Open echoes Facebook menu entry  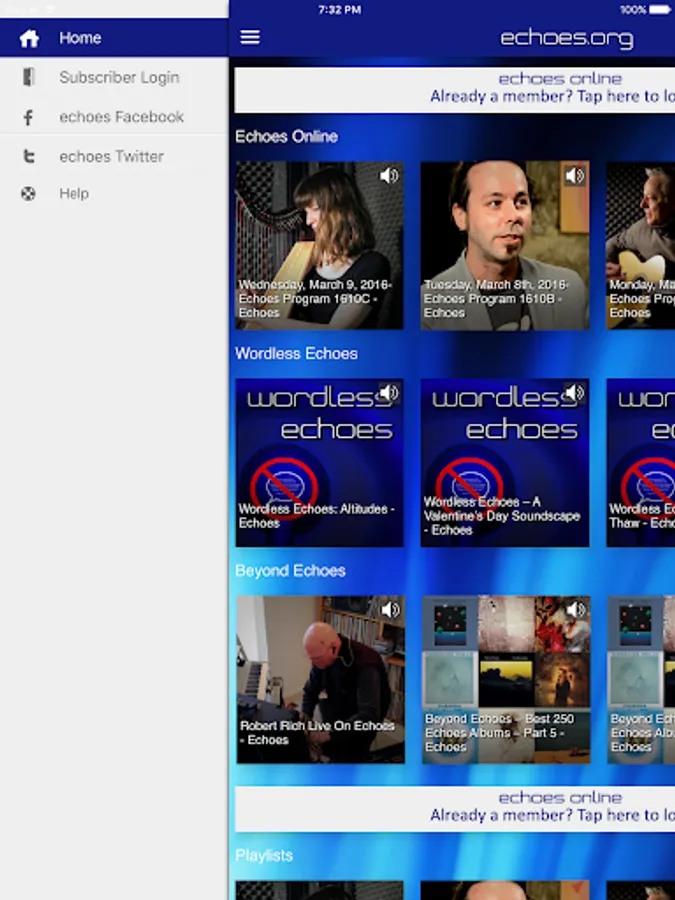click(x=114, y=117)
